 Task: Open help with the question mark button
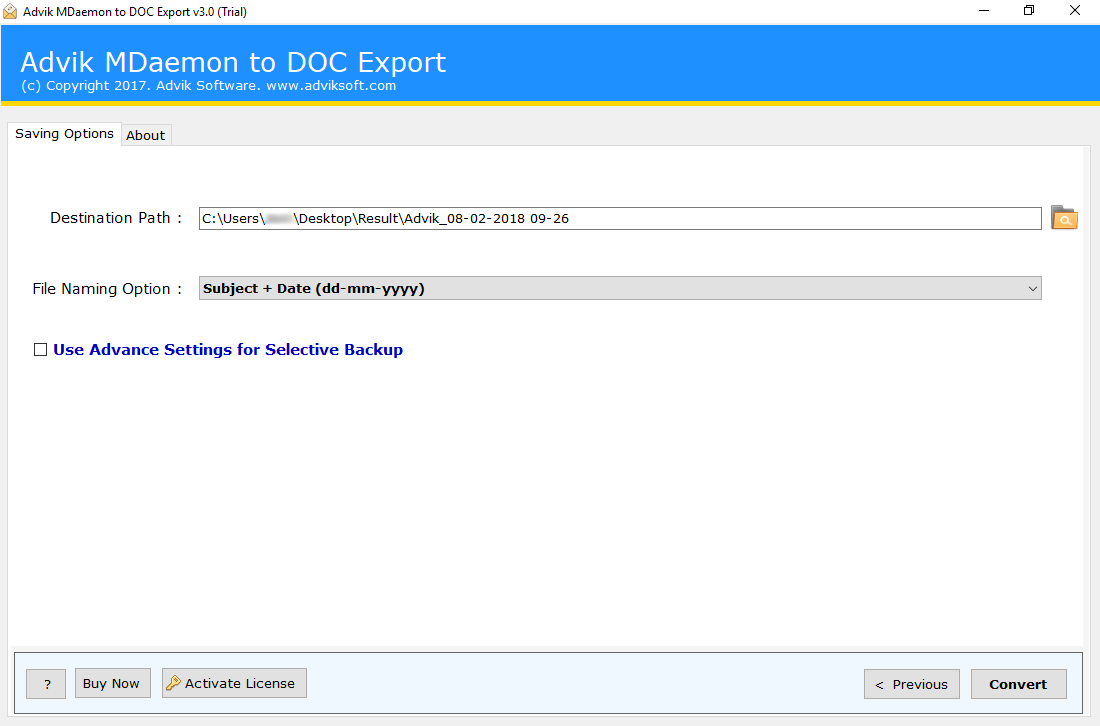(46, 684)
